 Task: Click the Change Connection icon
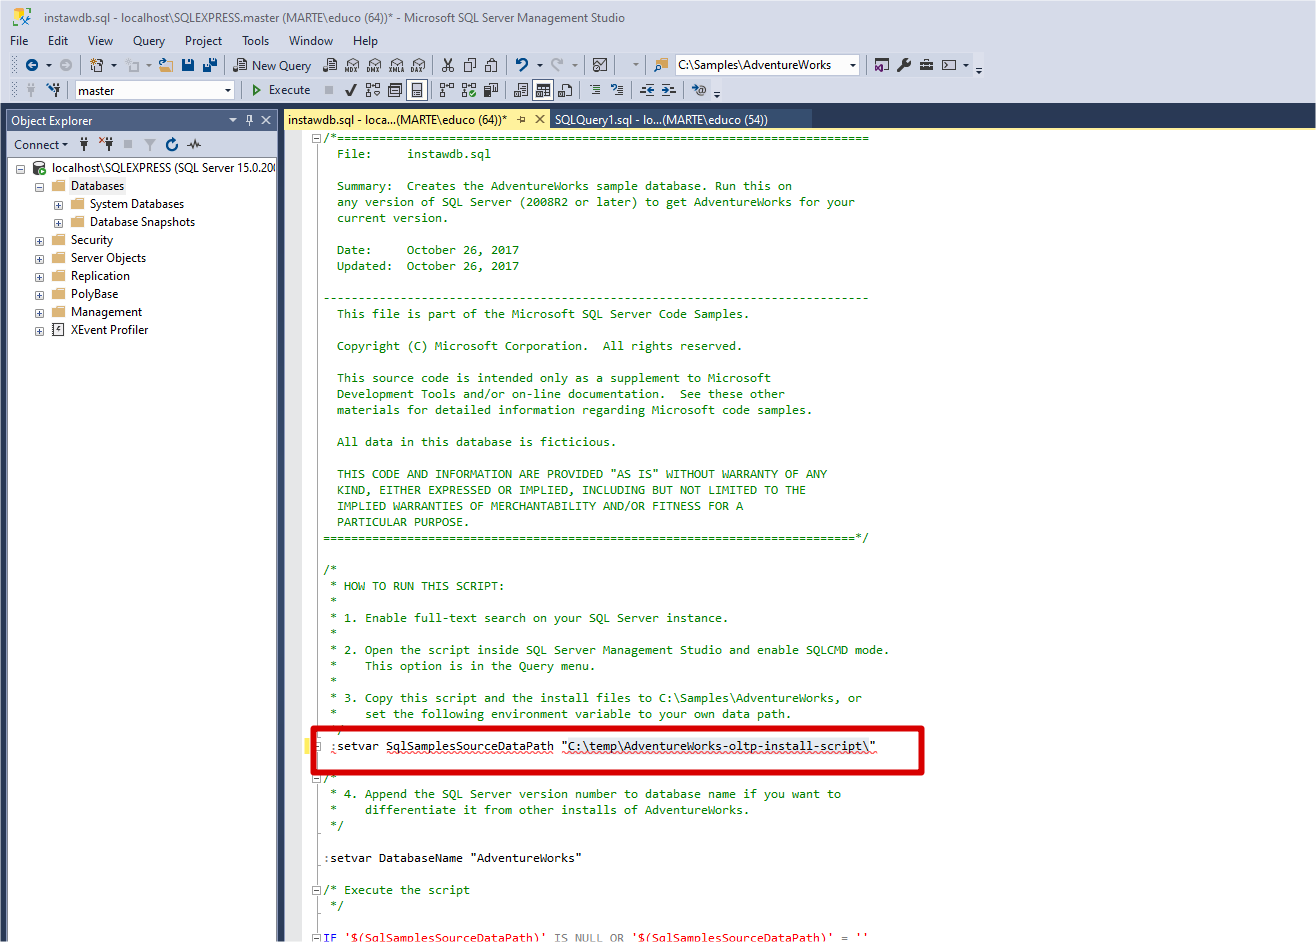[x=53, y=90]
